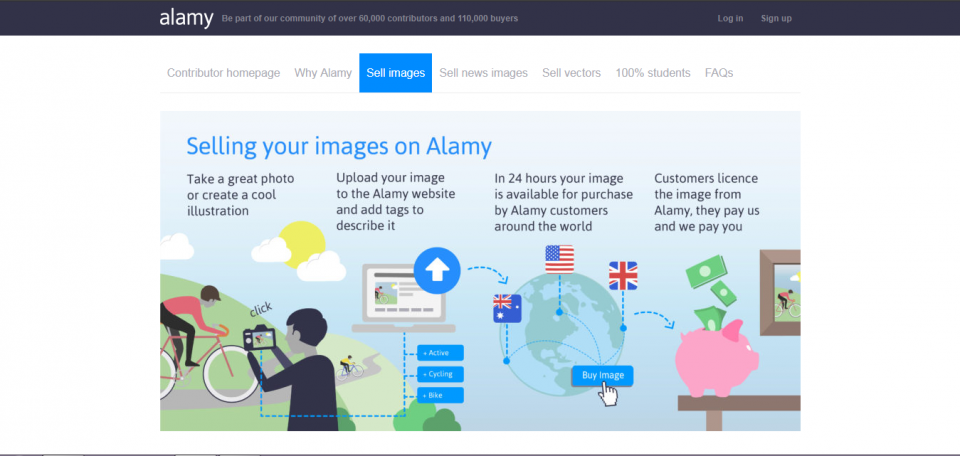Open the Sell vectors tab
960x456 pixels.
click(x=571, y=73)
